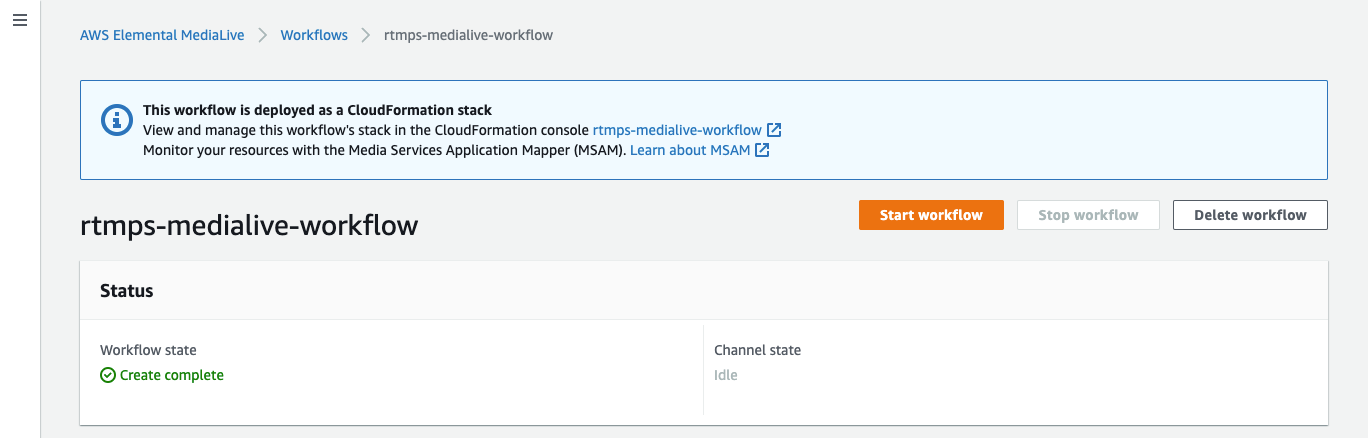Click the Channel state label
Viewport: 1368px width, 438px height.
pos(757,350)
